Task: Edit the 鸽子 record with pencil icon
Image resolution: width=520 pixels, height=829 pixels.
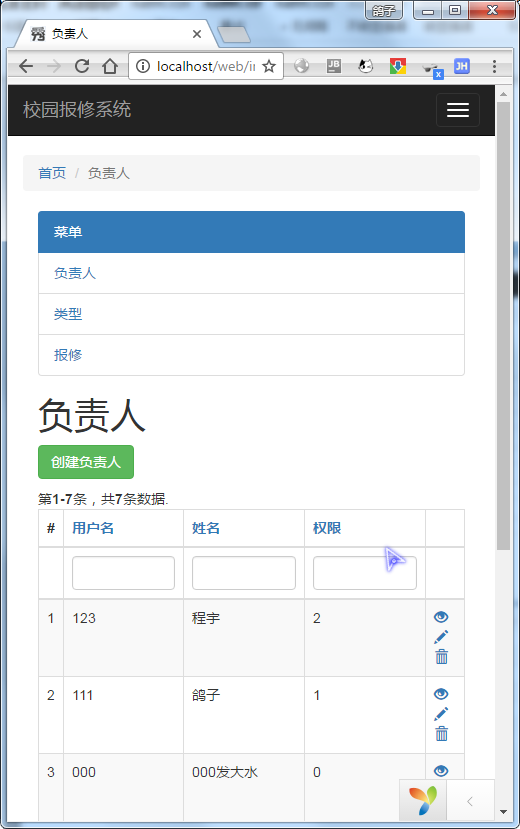Action: coord(441,714)
